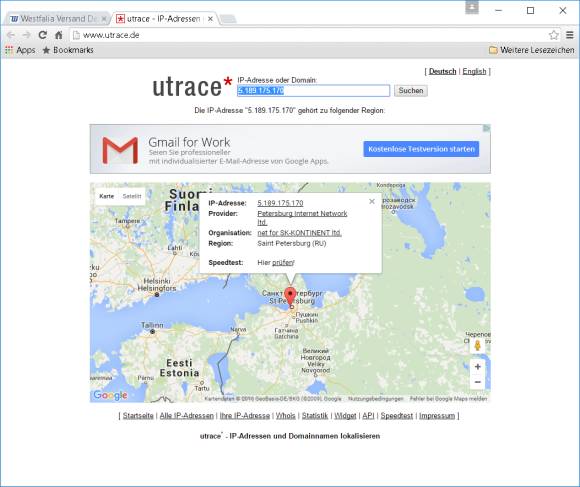Close the utrace tab

pos(210,18)
